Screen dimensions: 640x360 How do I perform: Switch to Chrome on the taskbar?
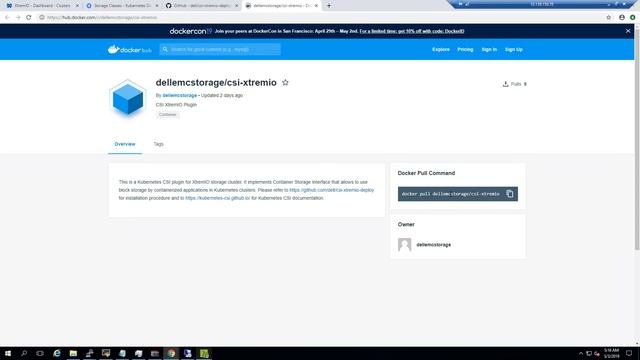(171, 353)
